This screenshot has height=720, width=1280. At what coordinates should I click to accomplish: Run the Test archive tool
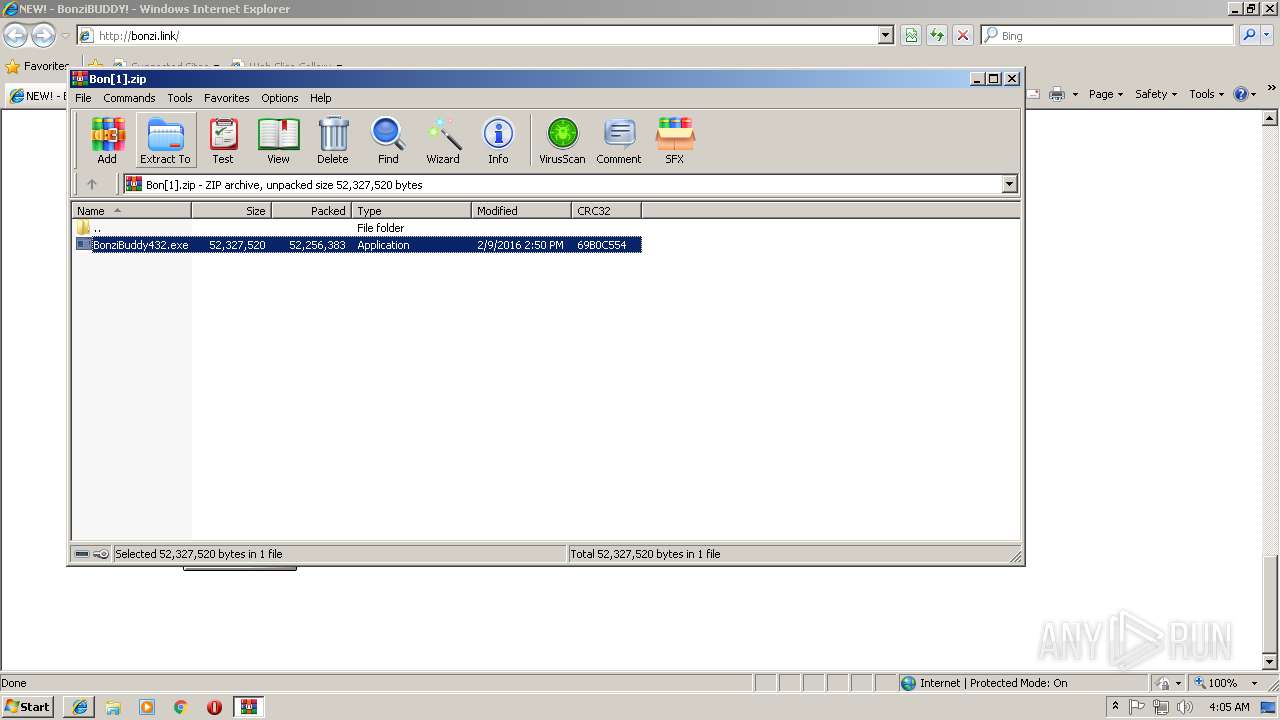[223, 140]
